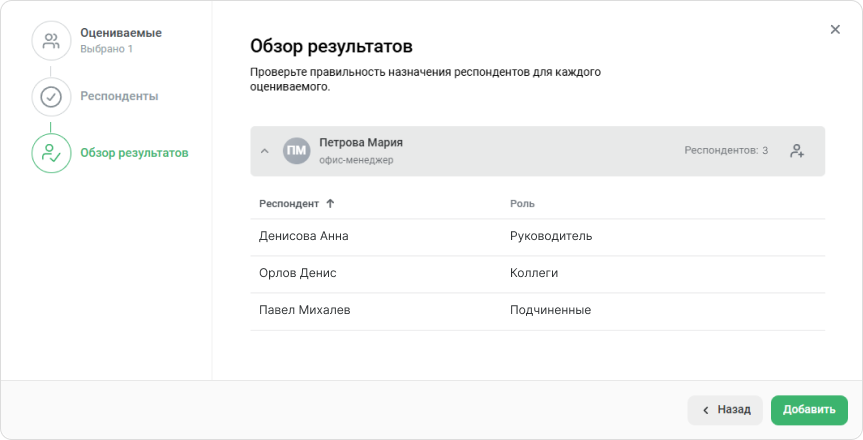Click the ПМ avatar of Петрова Мария
This screenshot has height=440, width=863.
click(297, 151)
